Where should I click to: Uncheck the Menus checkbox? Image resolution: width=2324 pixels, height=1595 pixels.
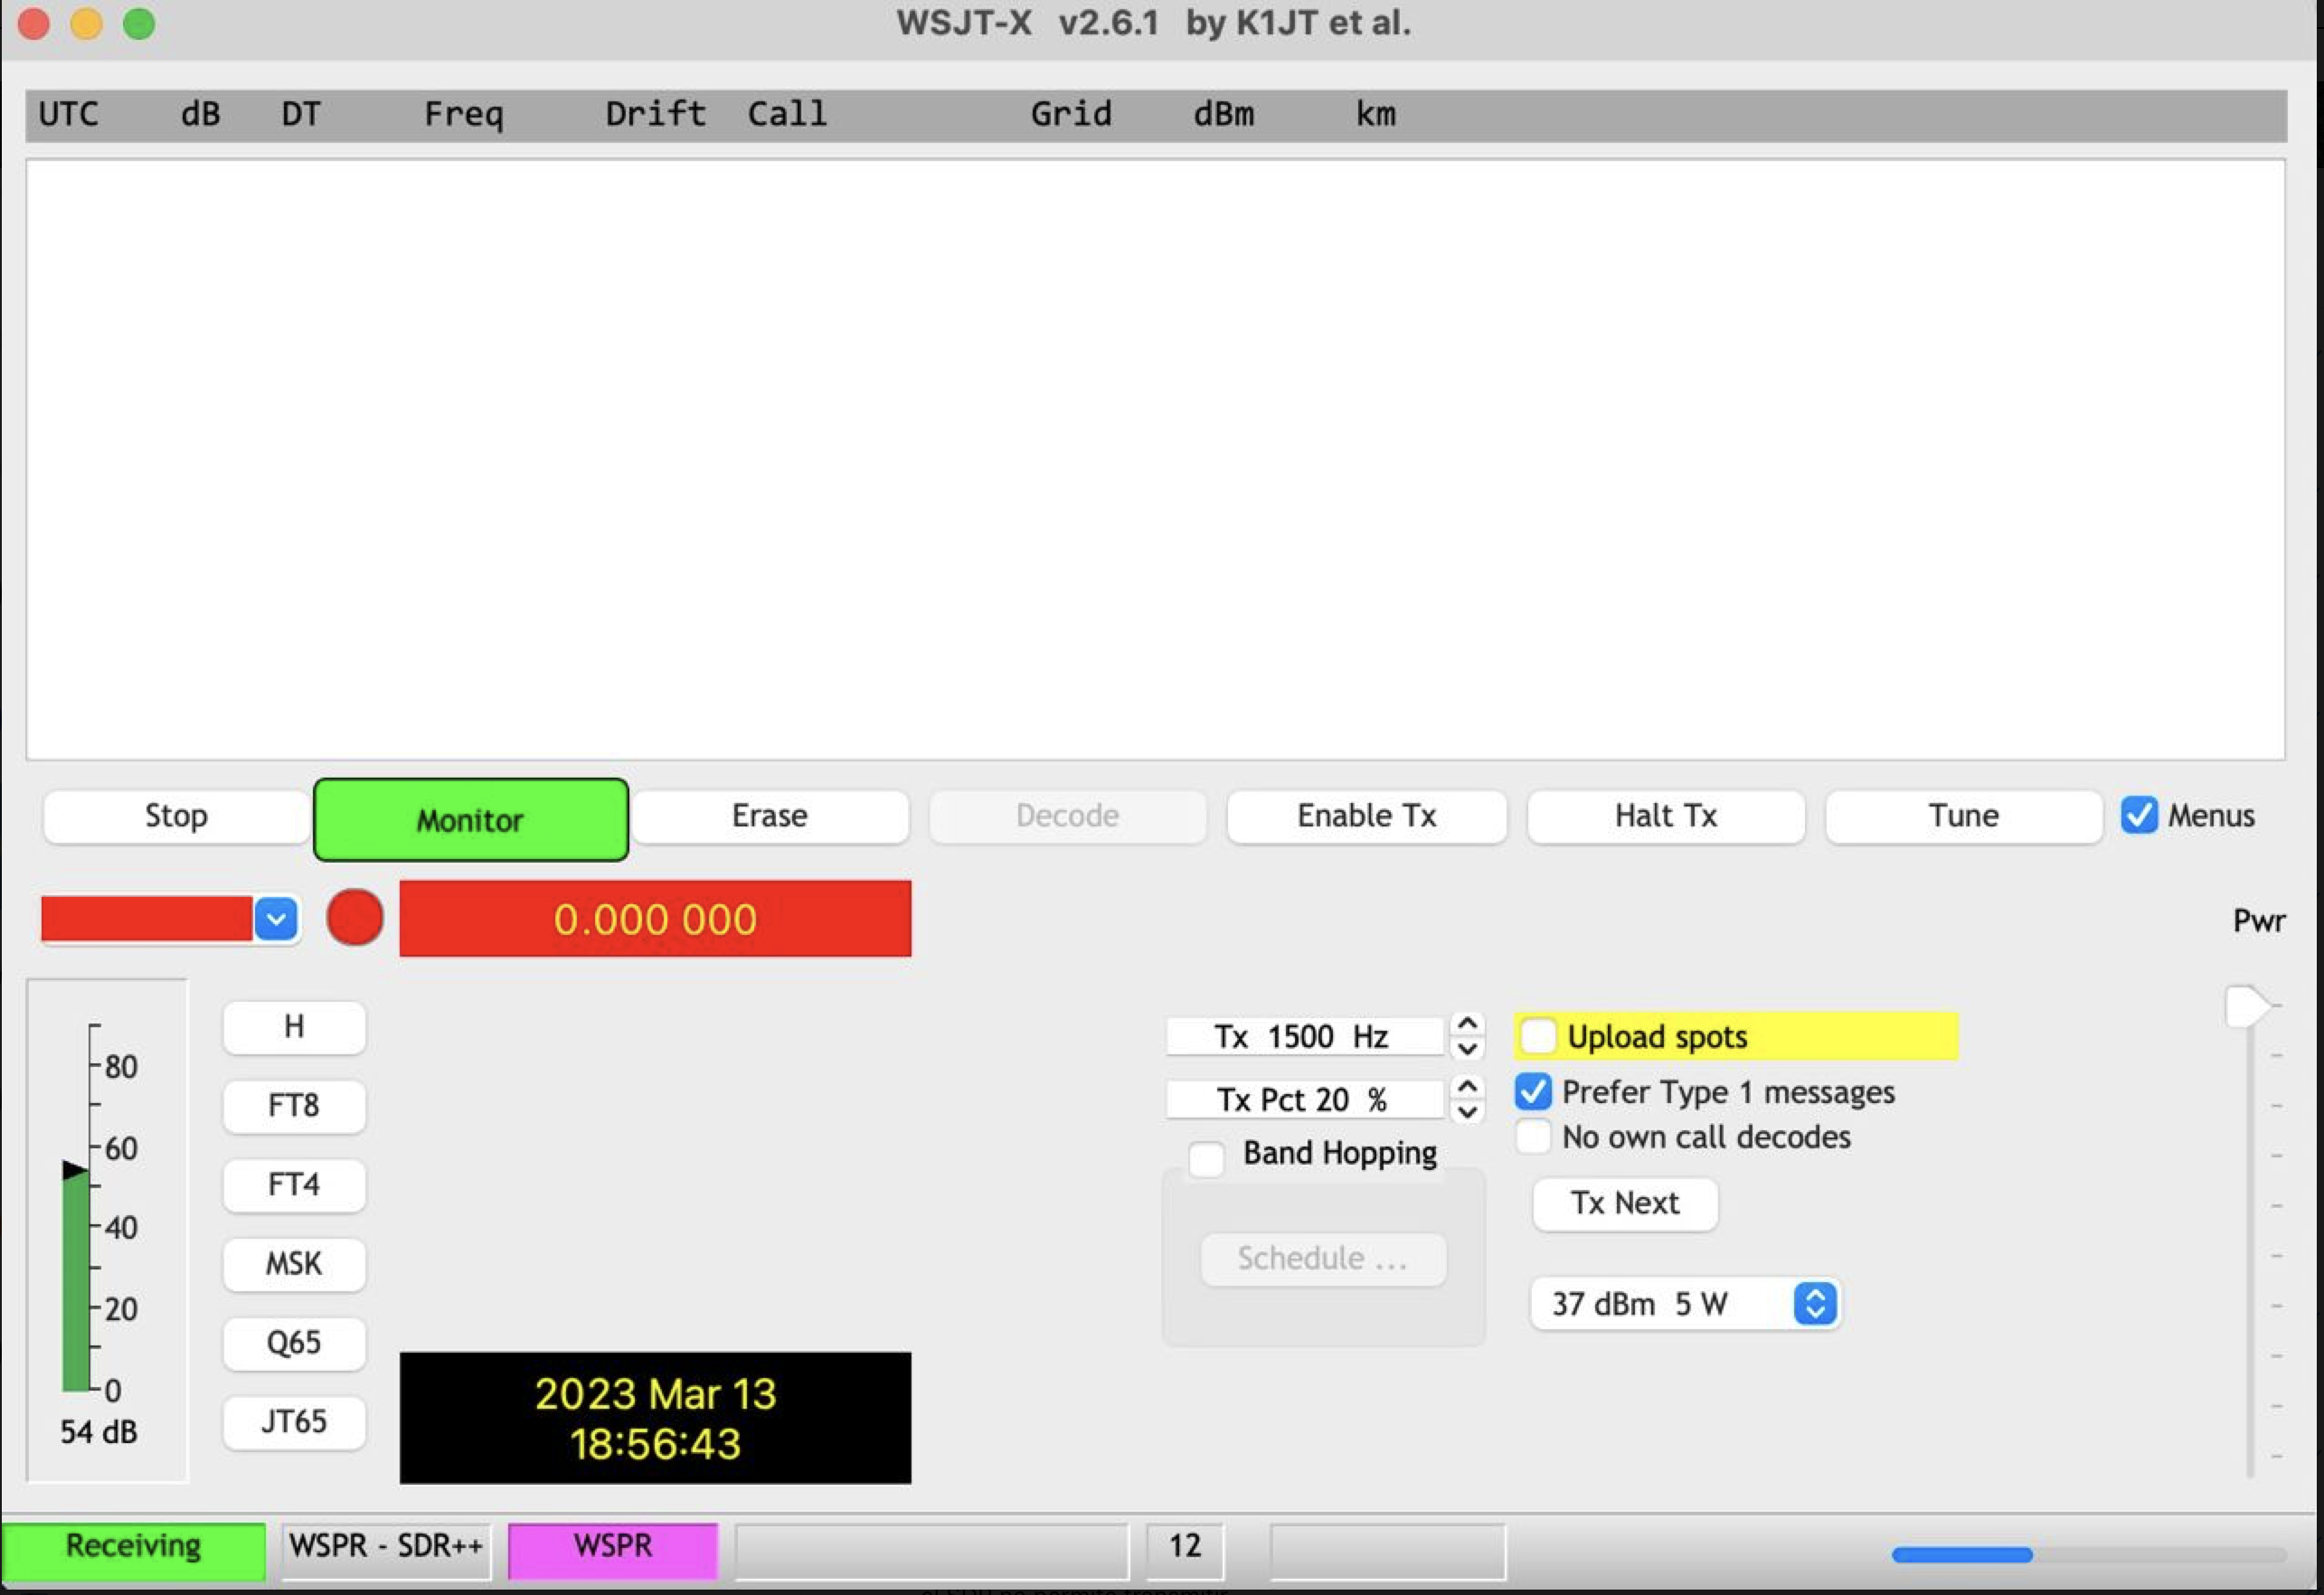tap(2139, 815)
